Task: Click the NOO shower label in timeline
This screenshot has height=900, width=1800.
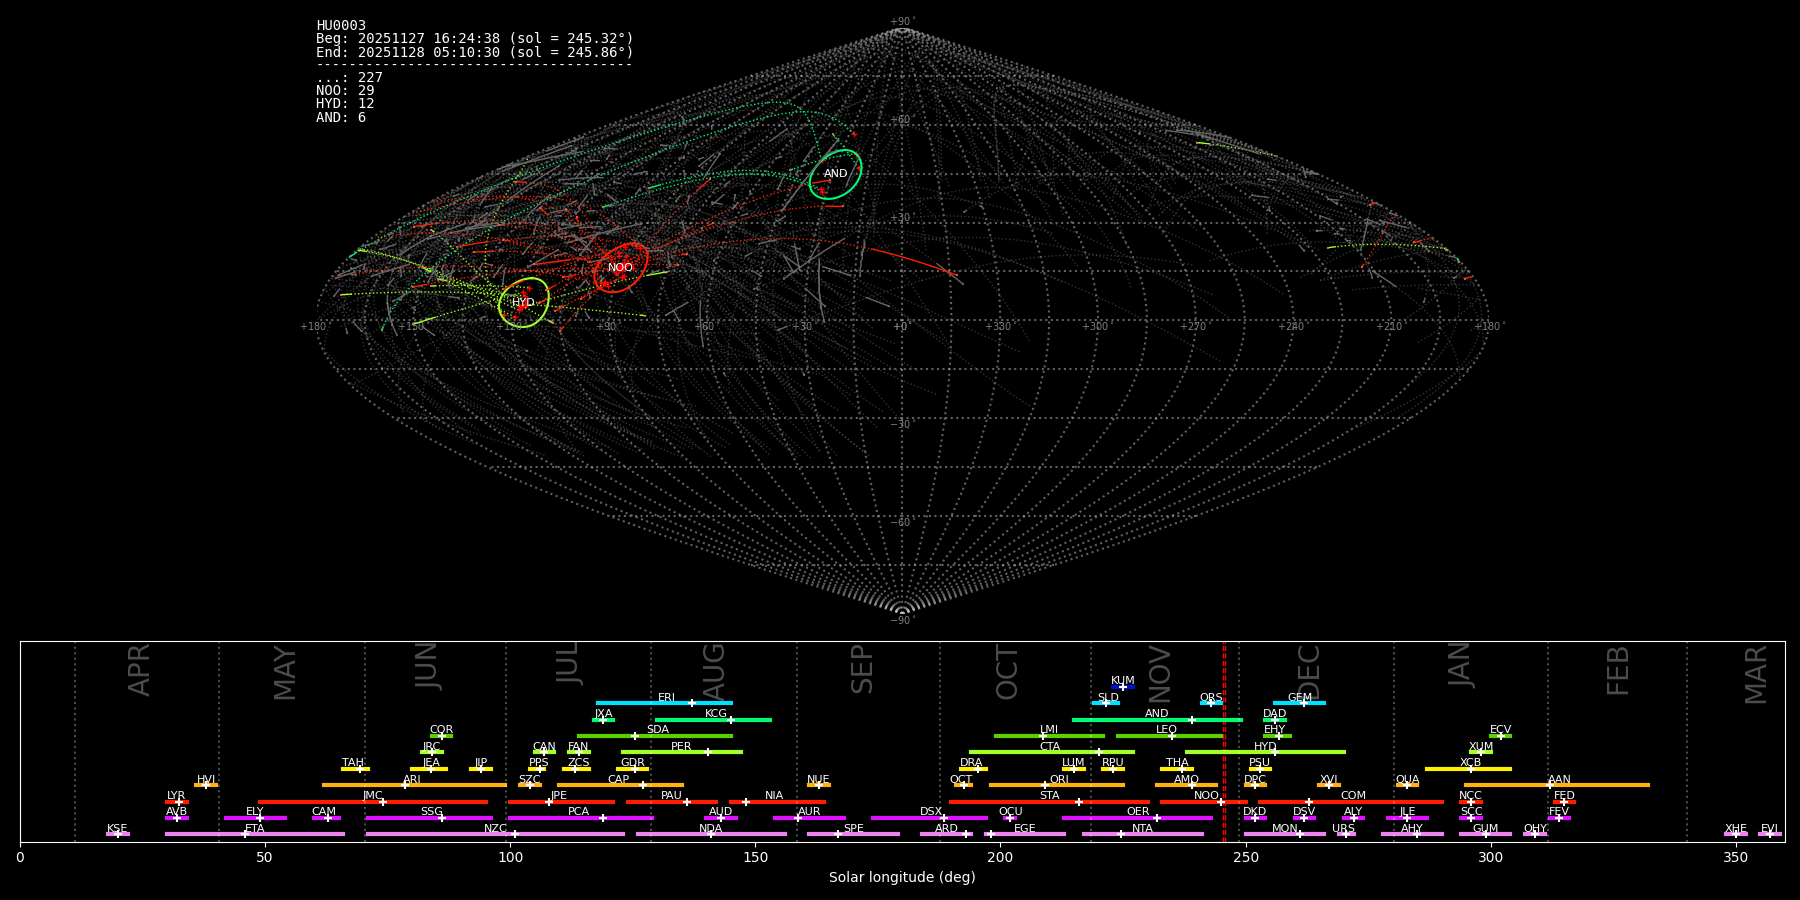Action: 1206,796
